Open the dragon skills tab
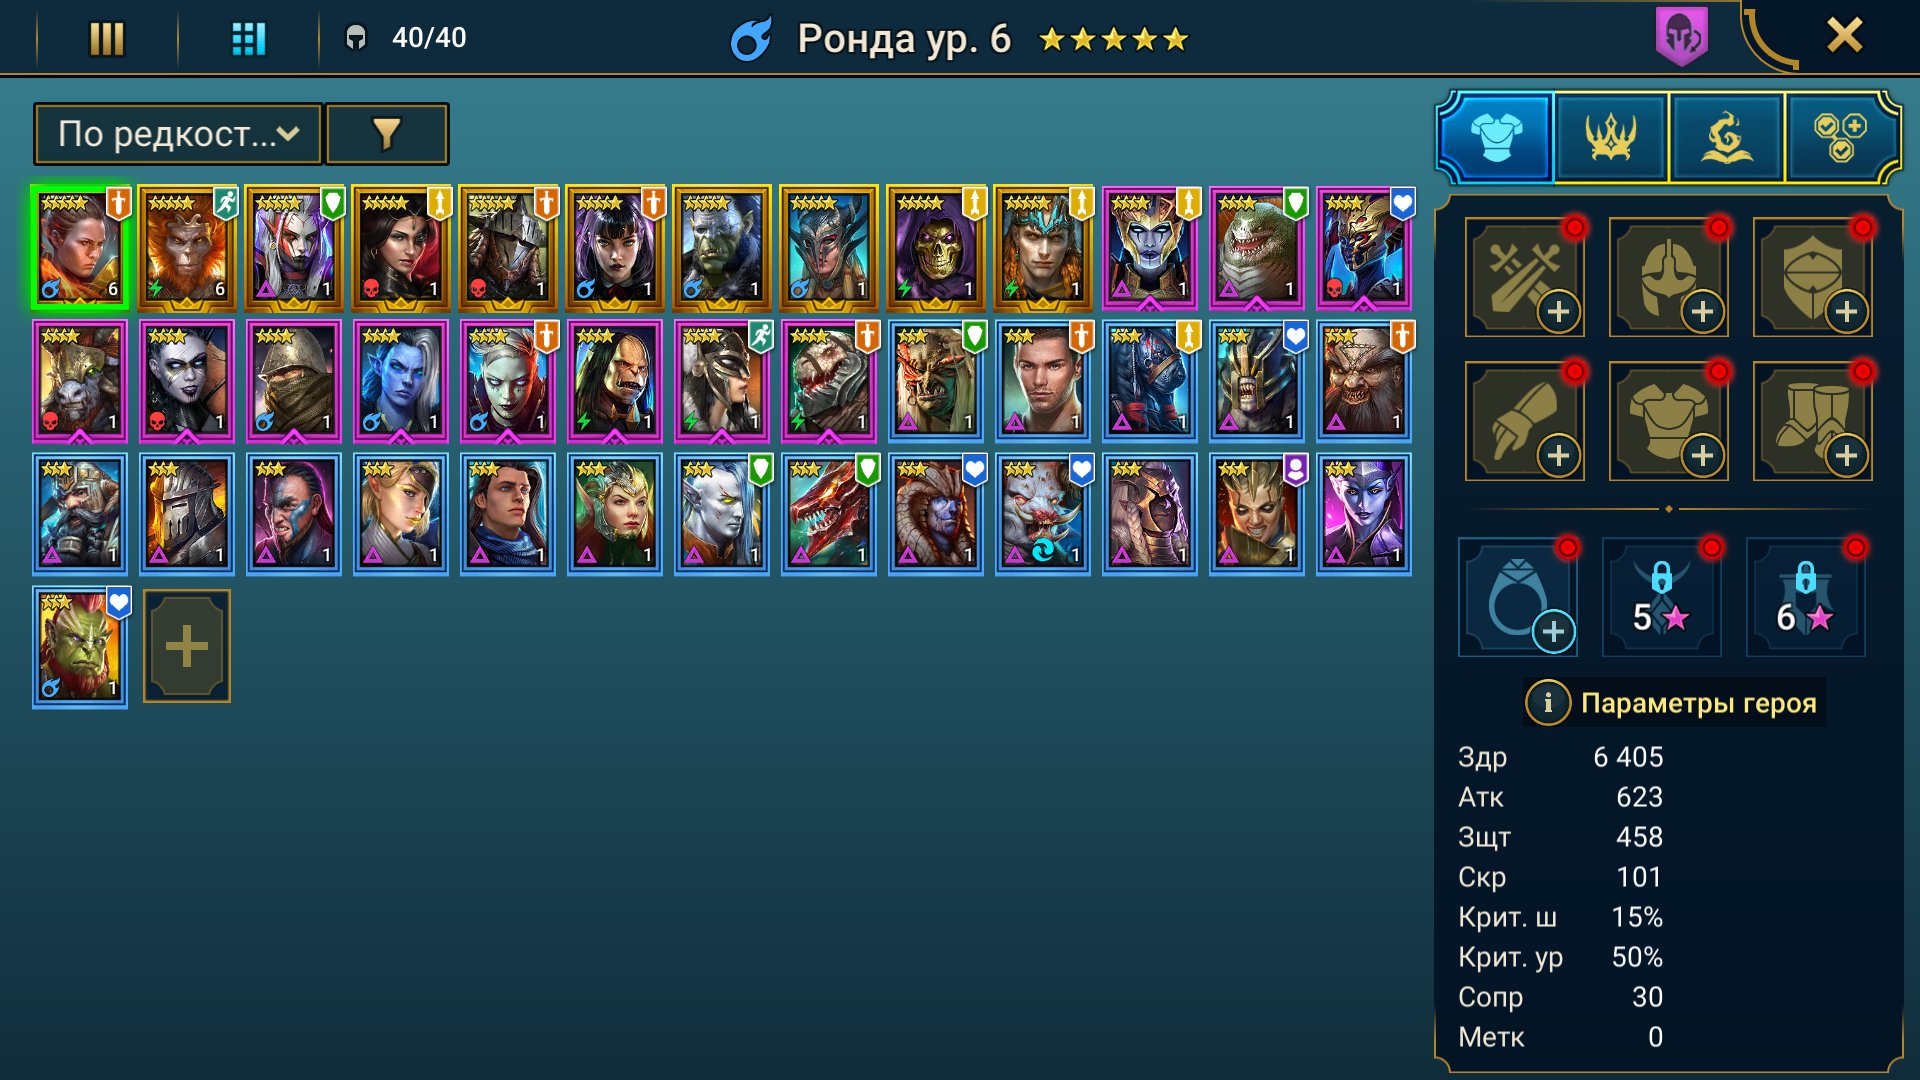Viewport: 1920px width, 1080px height. click(x=1726, y=137)
